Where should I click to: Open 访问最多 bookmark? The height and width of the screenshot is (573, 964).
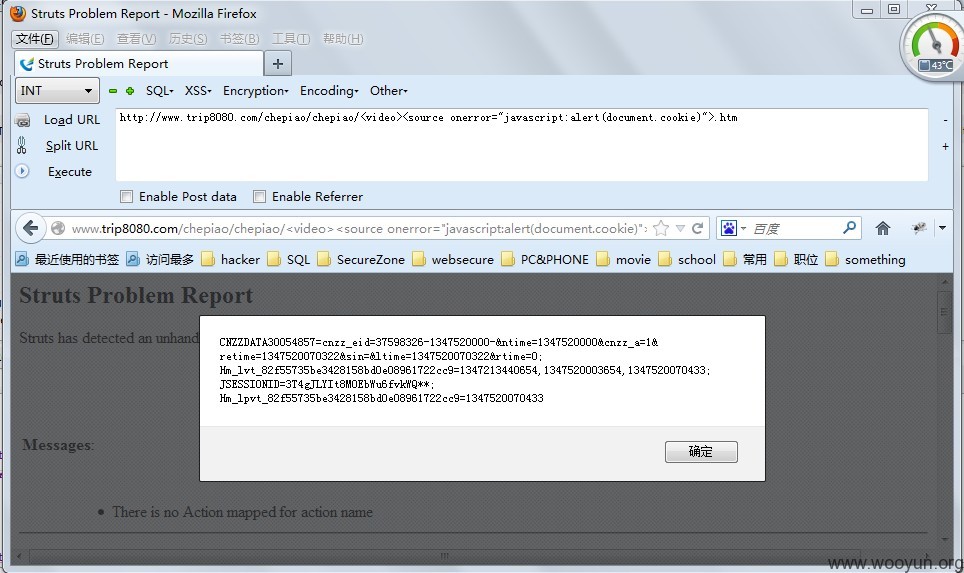(x=160, y=259)
